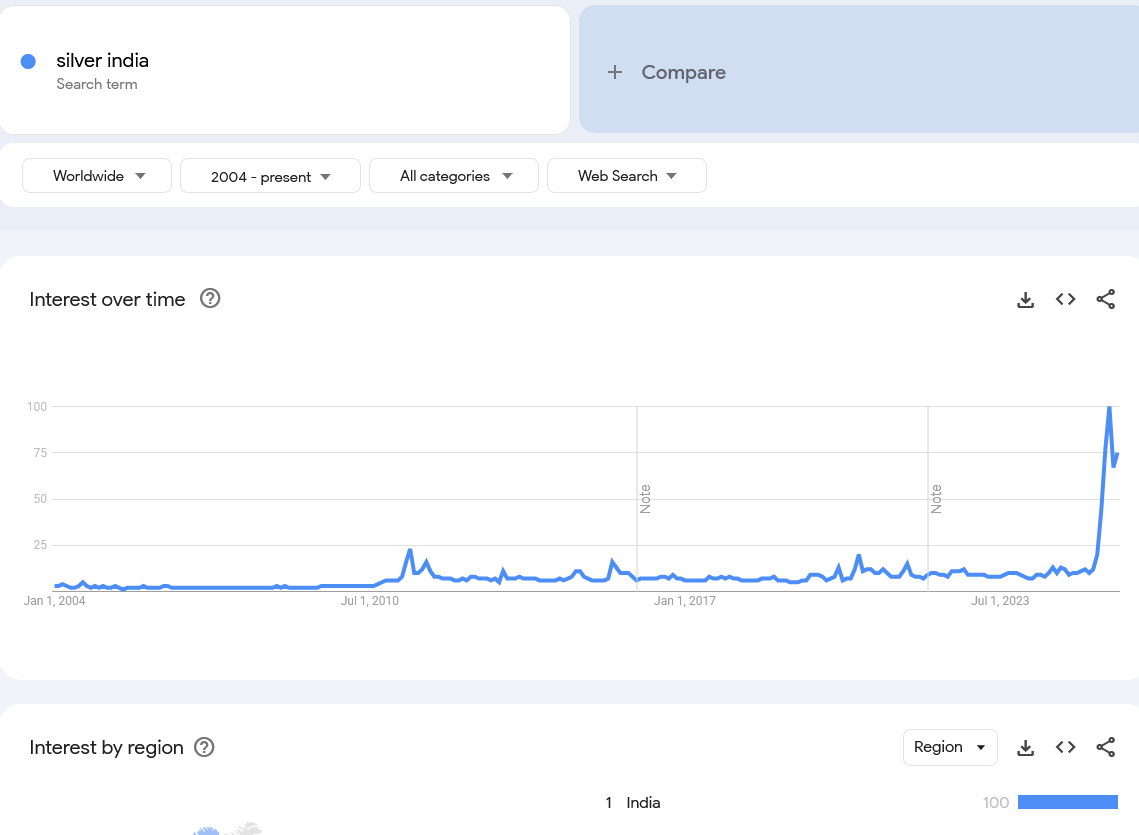Viewport: 1139px width, 835px height.
Task: Click the Jul 1, 2010 axis label
Action: point(370,601)
